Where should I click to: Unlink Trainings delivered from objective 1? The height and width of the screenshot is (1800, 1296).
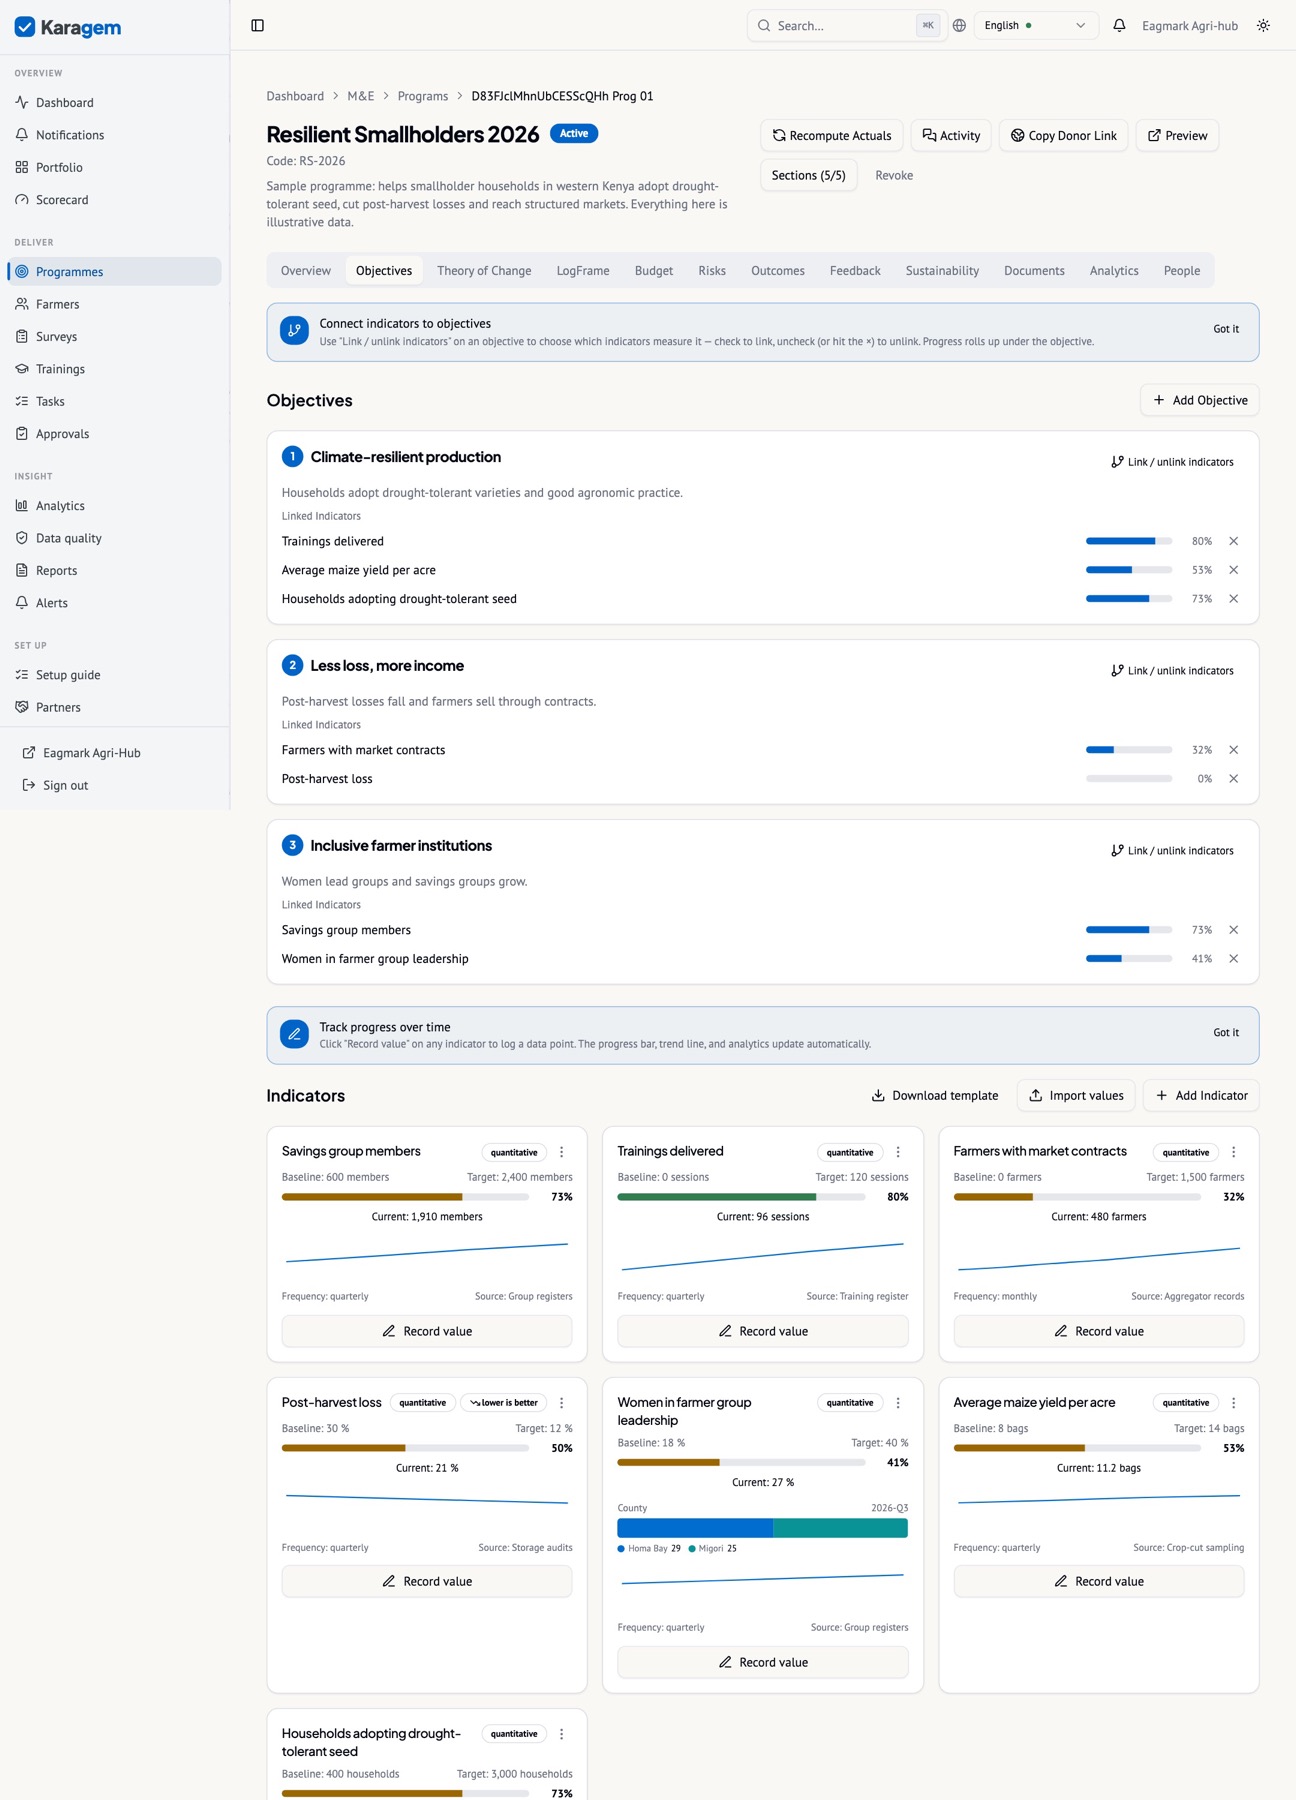1233,541
